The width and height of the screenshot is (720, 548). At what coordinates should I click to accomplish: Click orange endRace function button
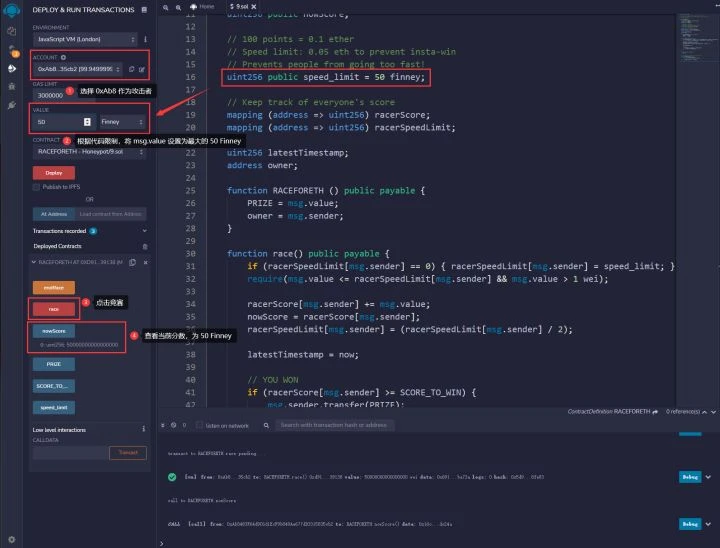(54, 288)
